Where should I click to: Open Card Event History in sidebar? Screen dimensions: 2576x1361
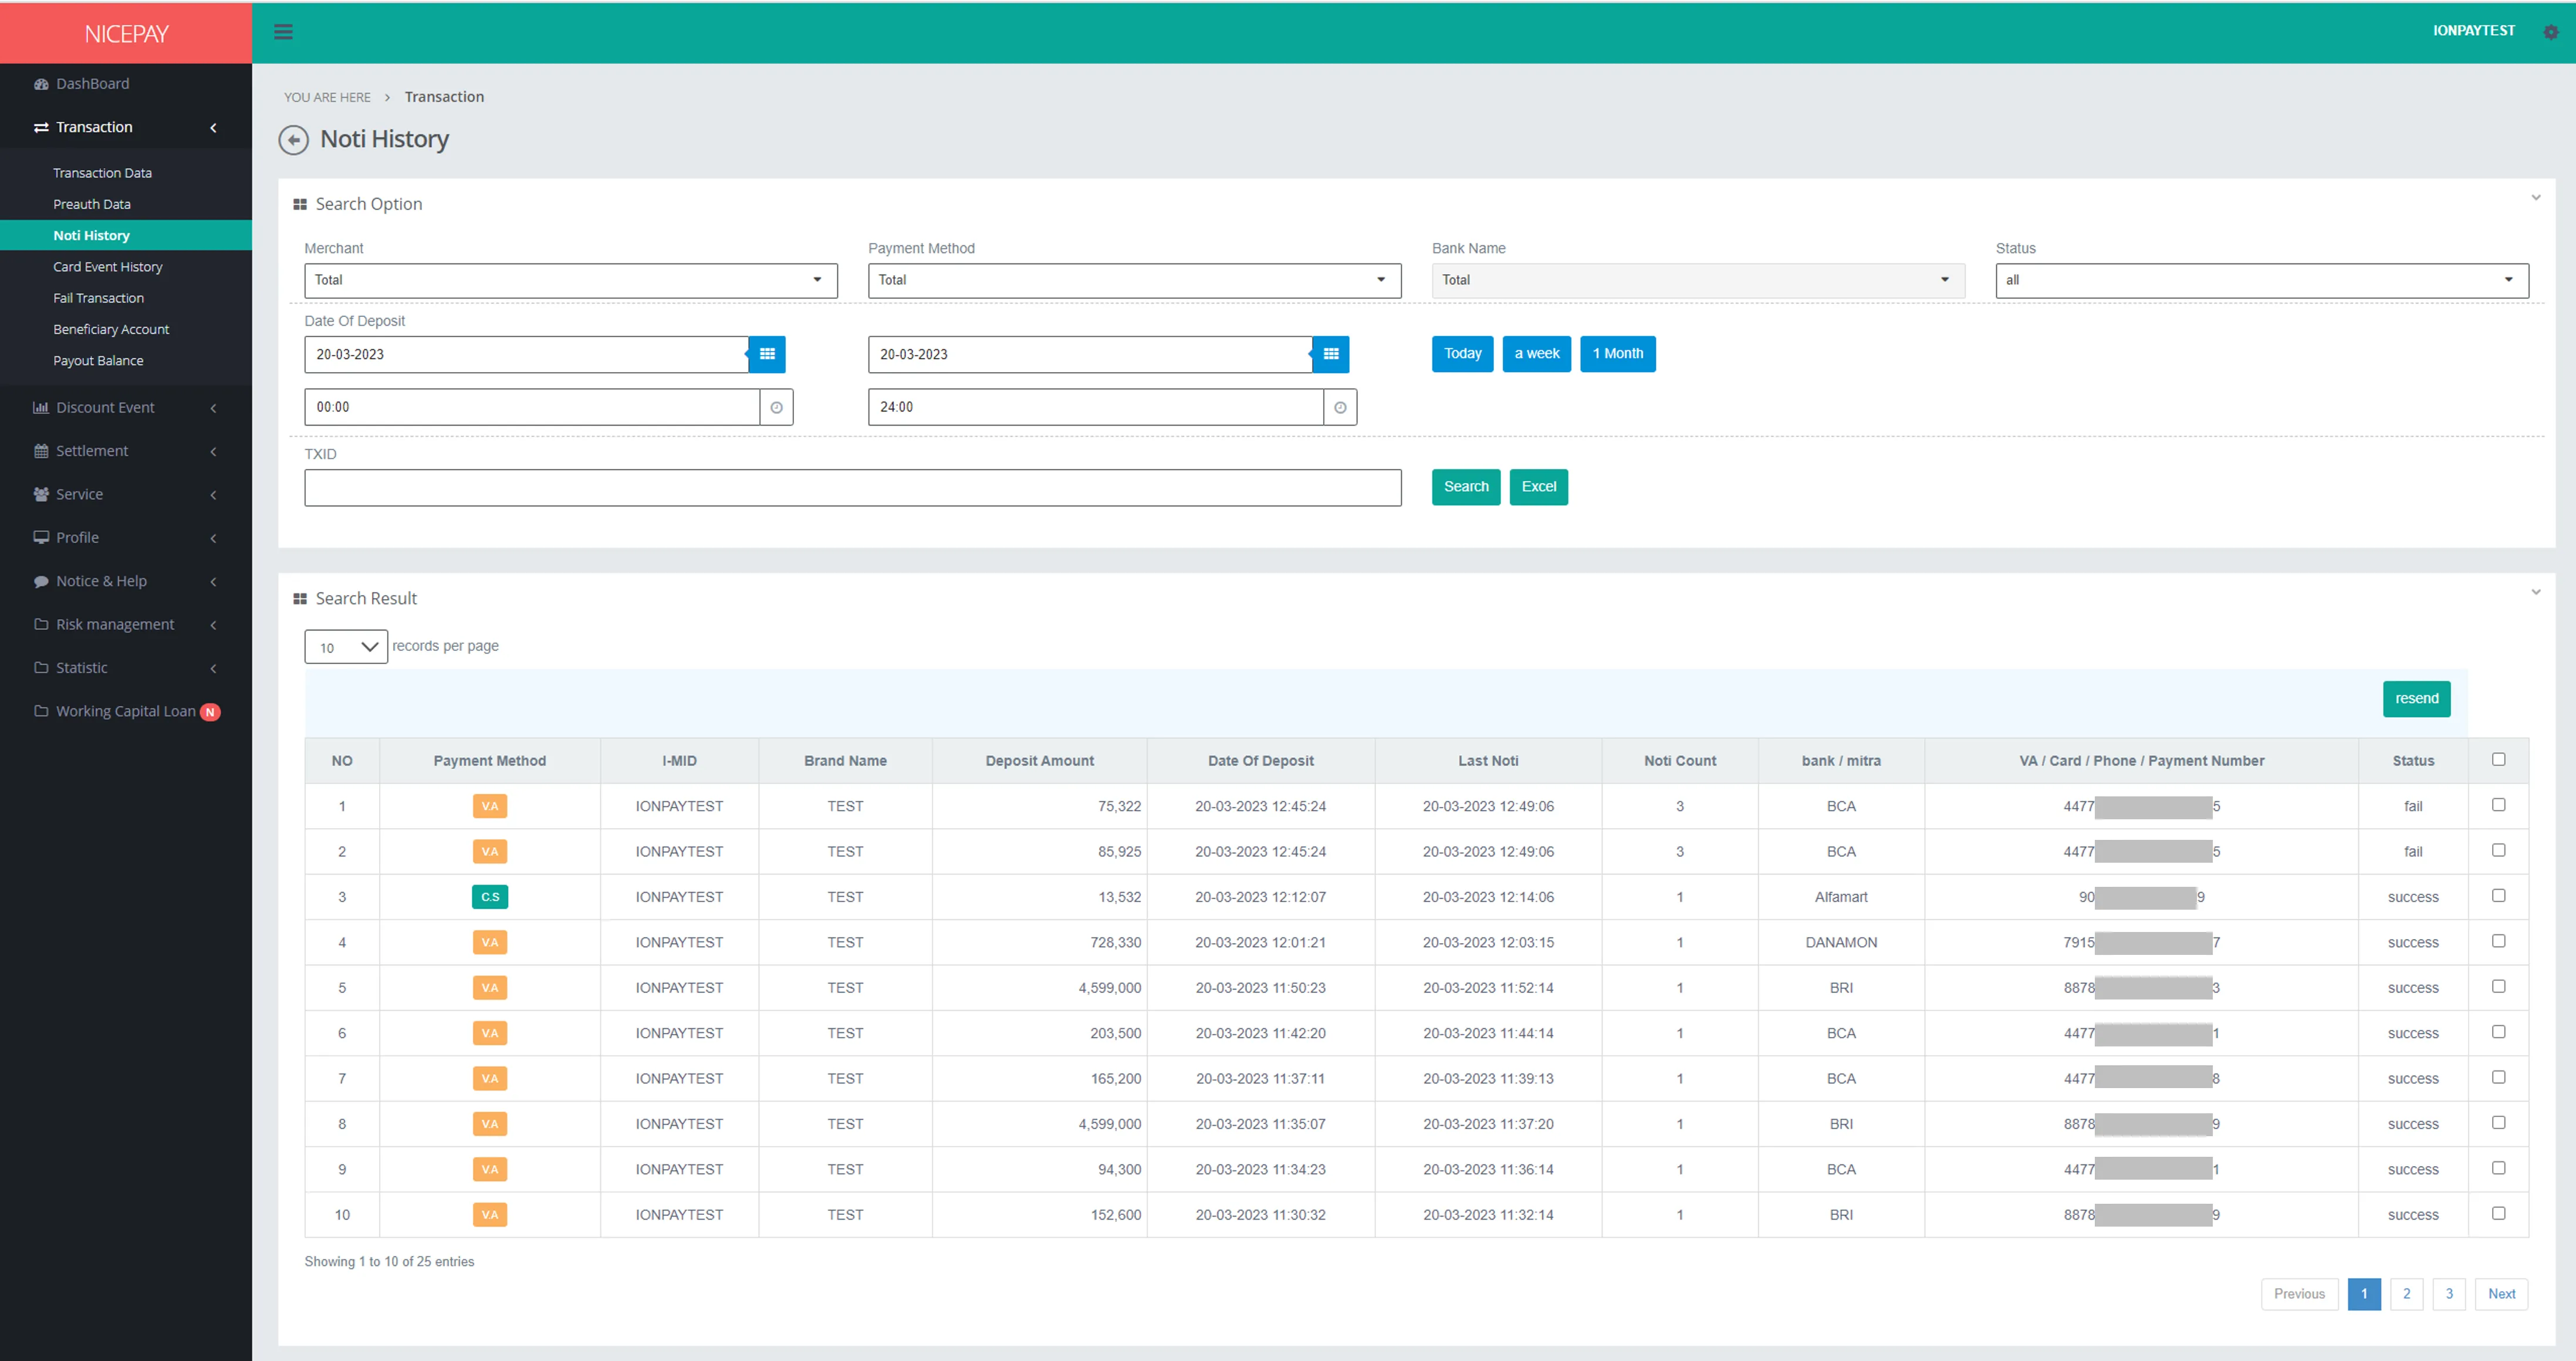point(108,267)
